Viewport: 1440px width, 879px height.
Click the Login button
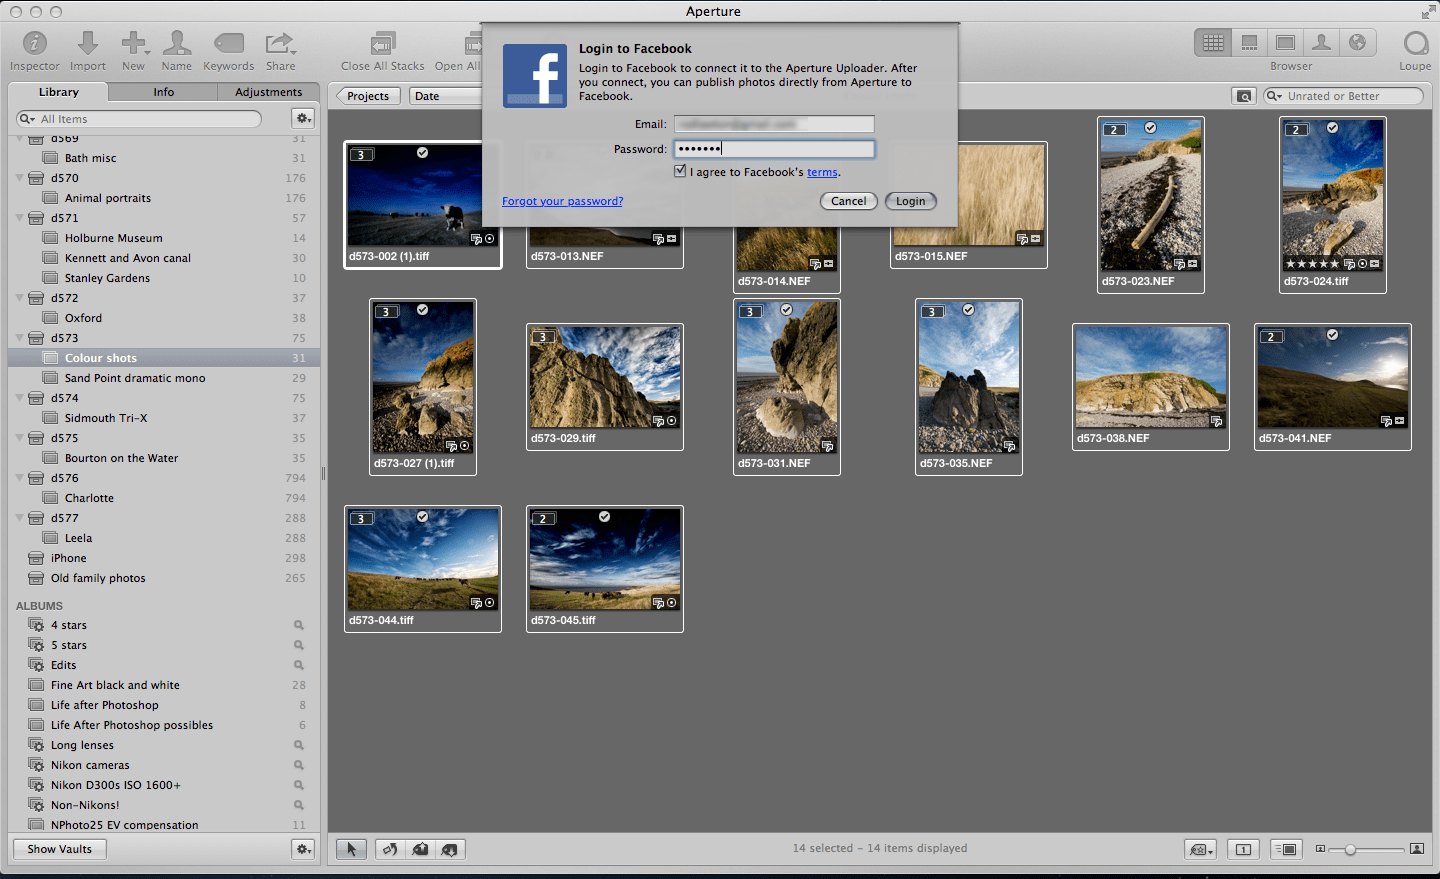(911, 201)
